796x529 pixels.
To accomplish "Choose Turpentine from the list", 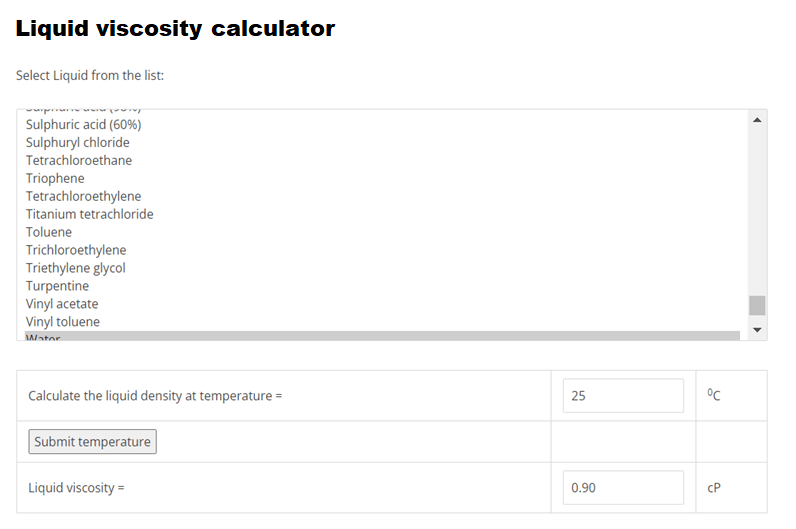I will click(382, 286).
